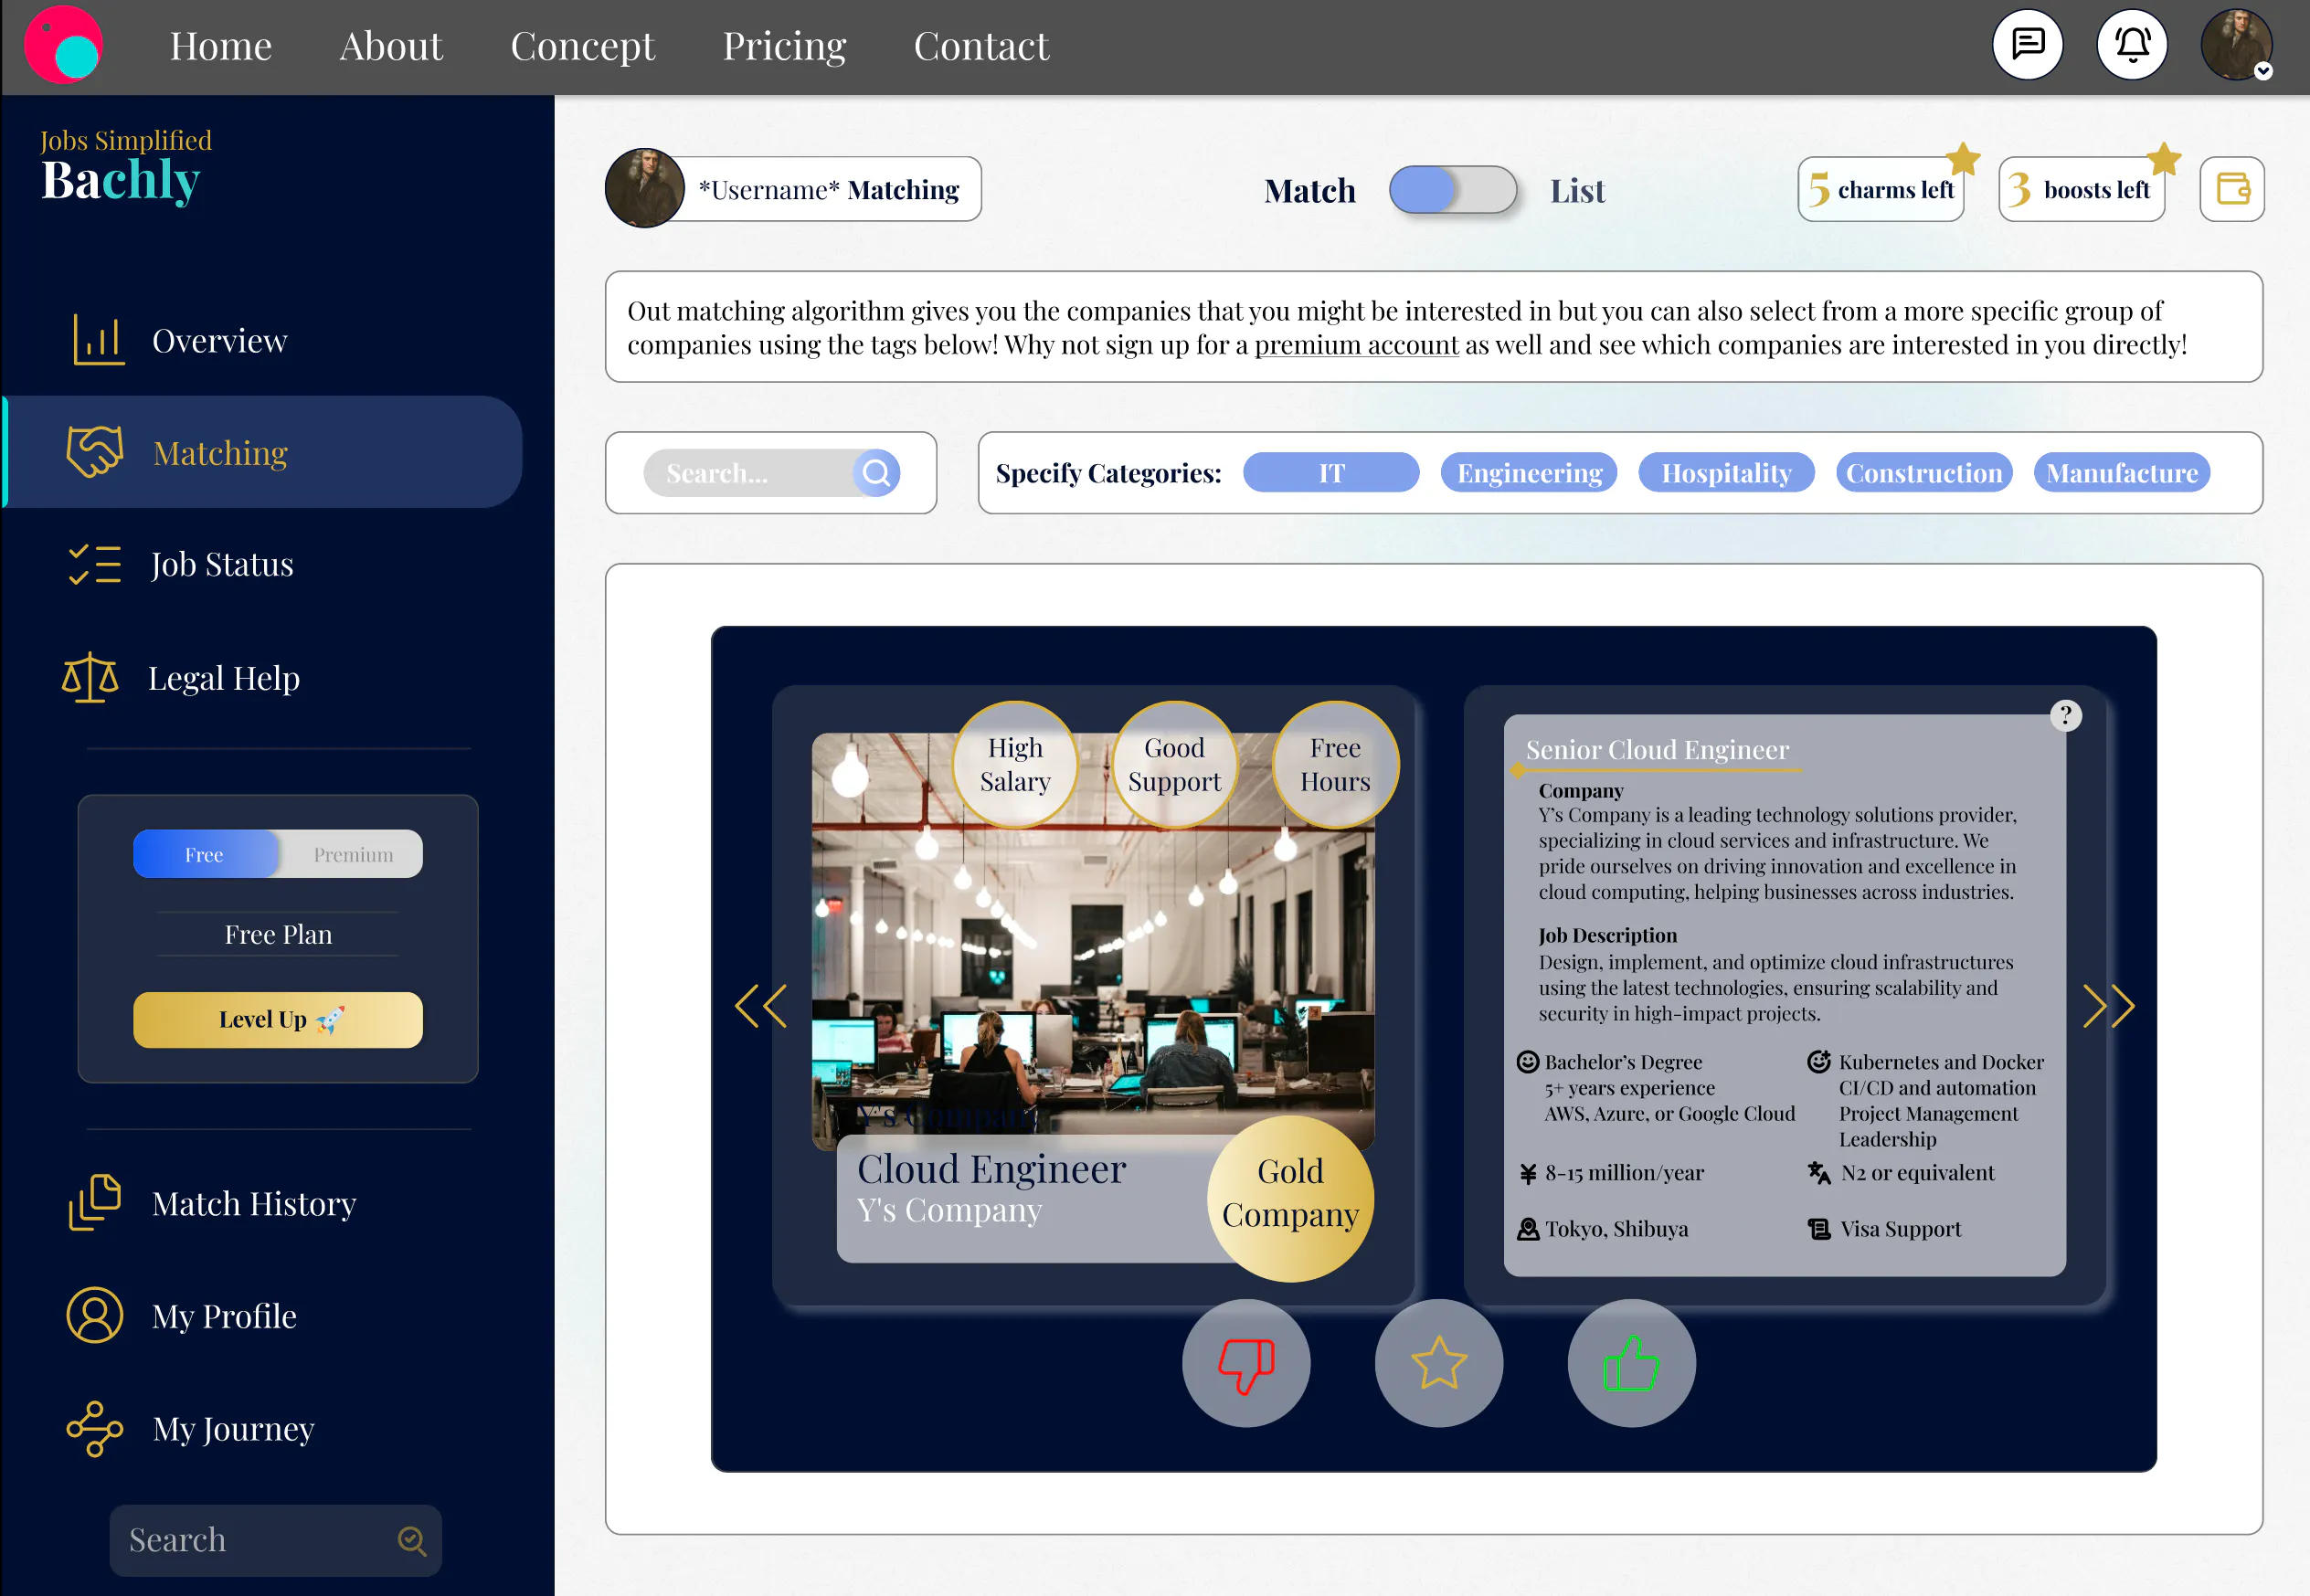Click the help question mark icon
This screenshot has width=2310, height=1596.
click(x=2065, y=715)
